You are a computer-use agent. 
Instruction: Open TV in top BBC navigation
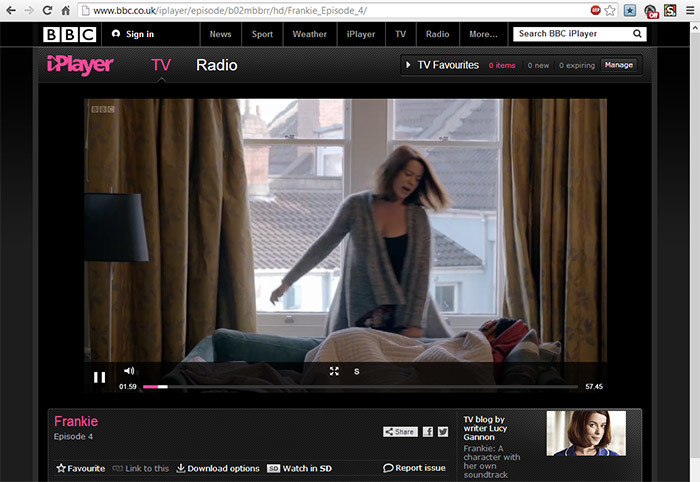[x=400, y=34]
